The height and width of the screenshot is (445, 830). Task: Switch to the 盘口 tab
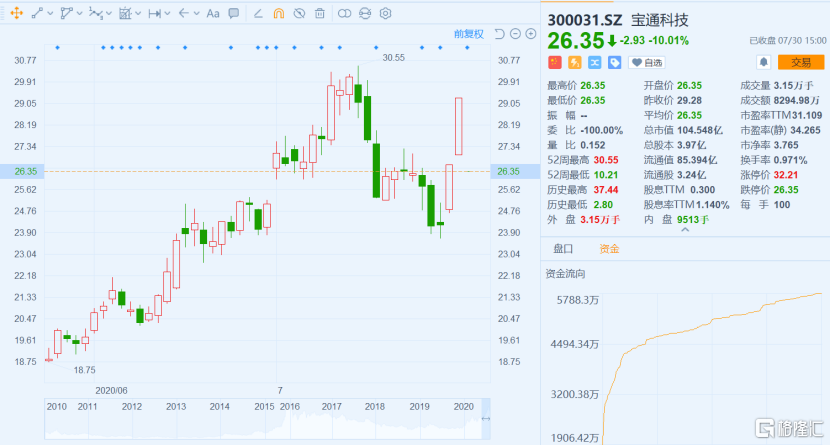pos(563,249)
